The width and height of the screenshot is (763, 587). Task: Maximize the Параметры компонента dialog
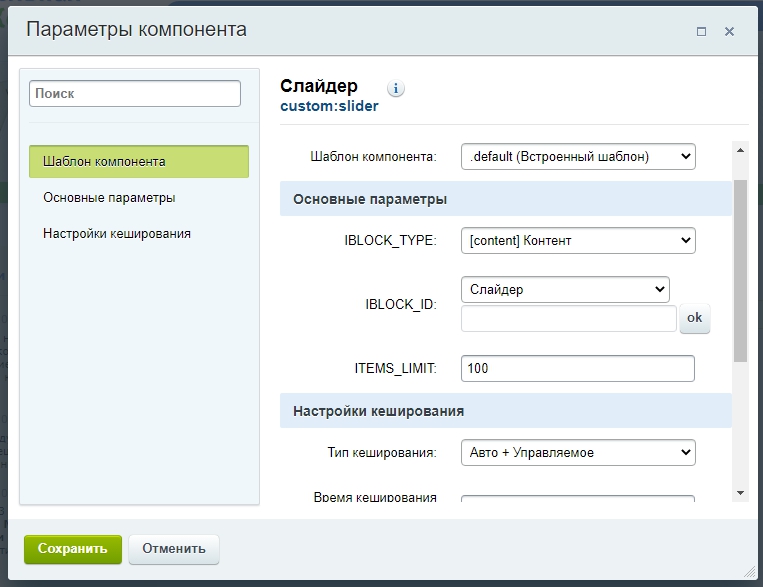click(701, 32)
